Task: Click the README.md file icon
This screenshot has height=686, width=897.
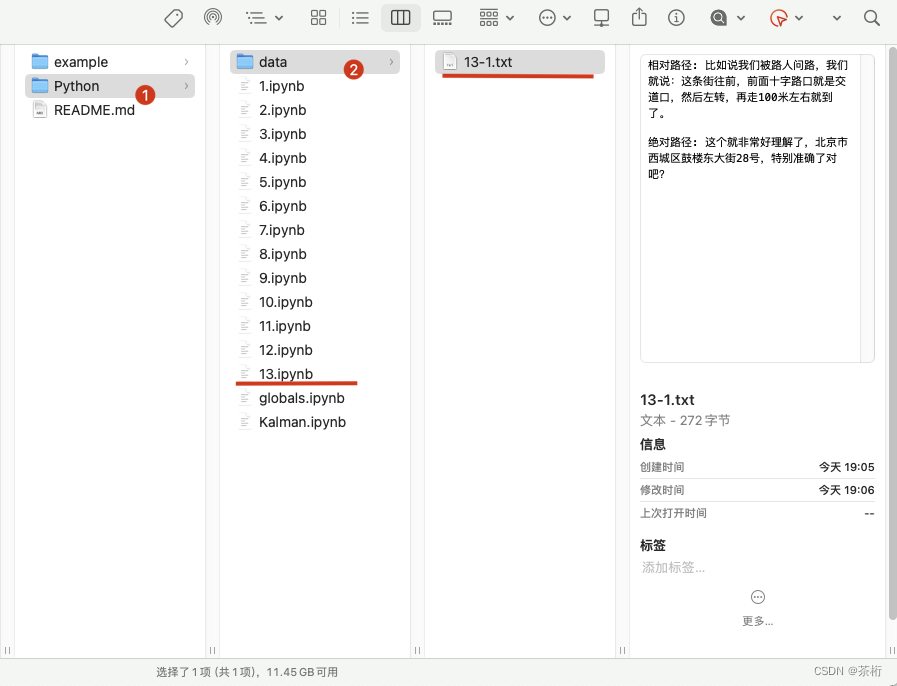Action: [39, 110]
